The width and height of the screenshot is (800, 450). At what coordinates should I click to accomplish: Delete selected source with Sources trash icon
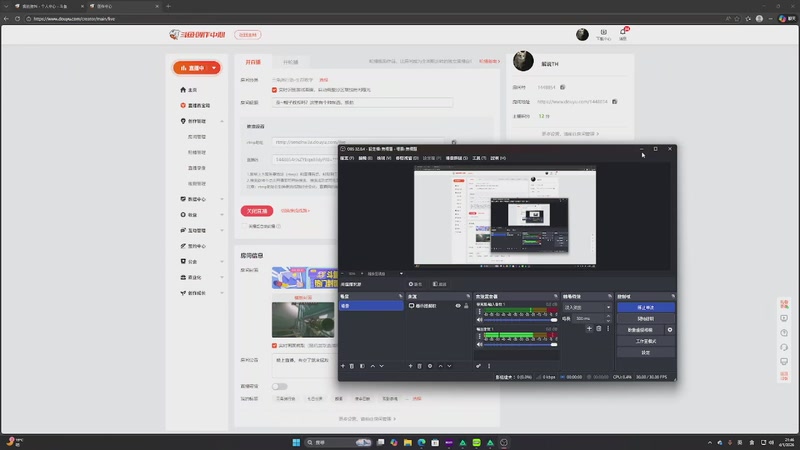tap(420, 366)
